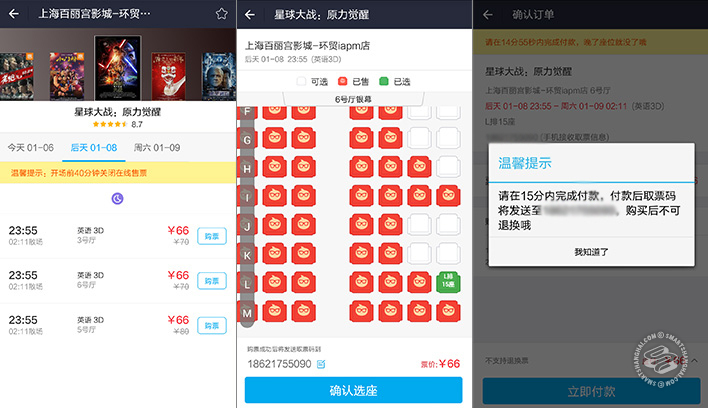The image size is (708, 408).
Task: Switch to the 今天 01-06 date tab
Action: [31, 148]
